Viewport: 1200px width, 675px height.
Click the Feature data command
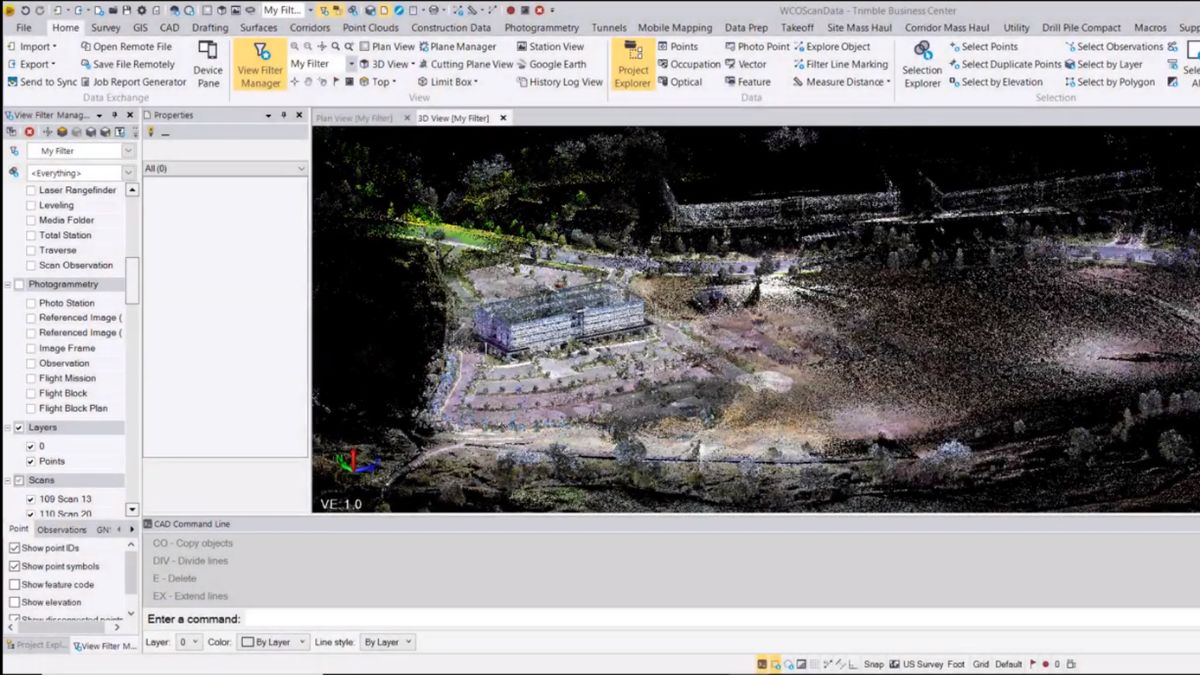[748, 82]
